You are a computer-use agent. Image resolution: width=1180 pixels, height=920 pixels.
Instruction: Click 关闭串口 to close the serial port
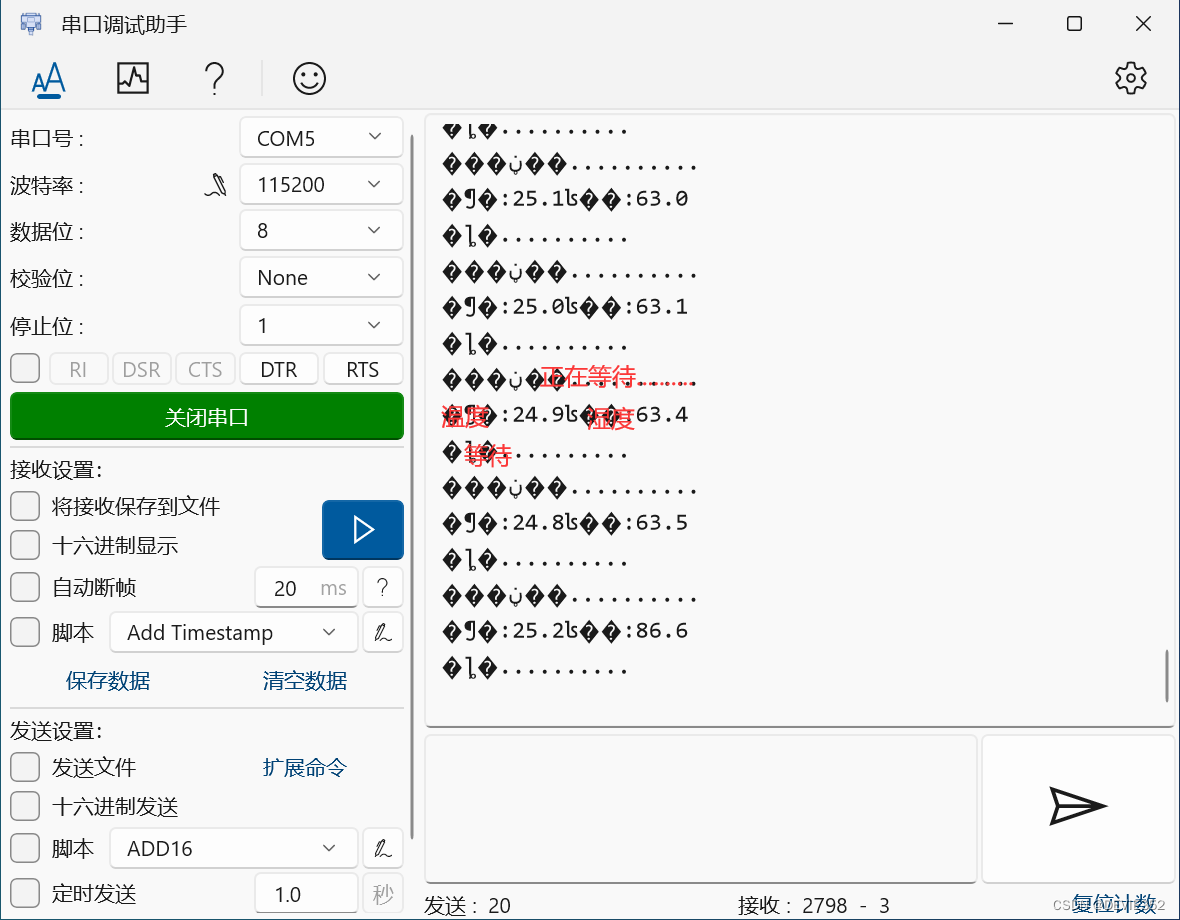click(x=206, y=416)
